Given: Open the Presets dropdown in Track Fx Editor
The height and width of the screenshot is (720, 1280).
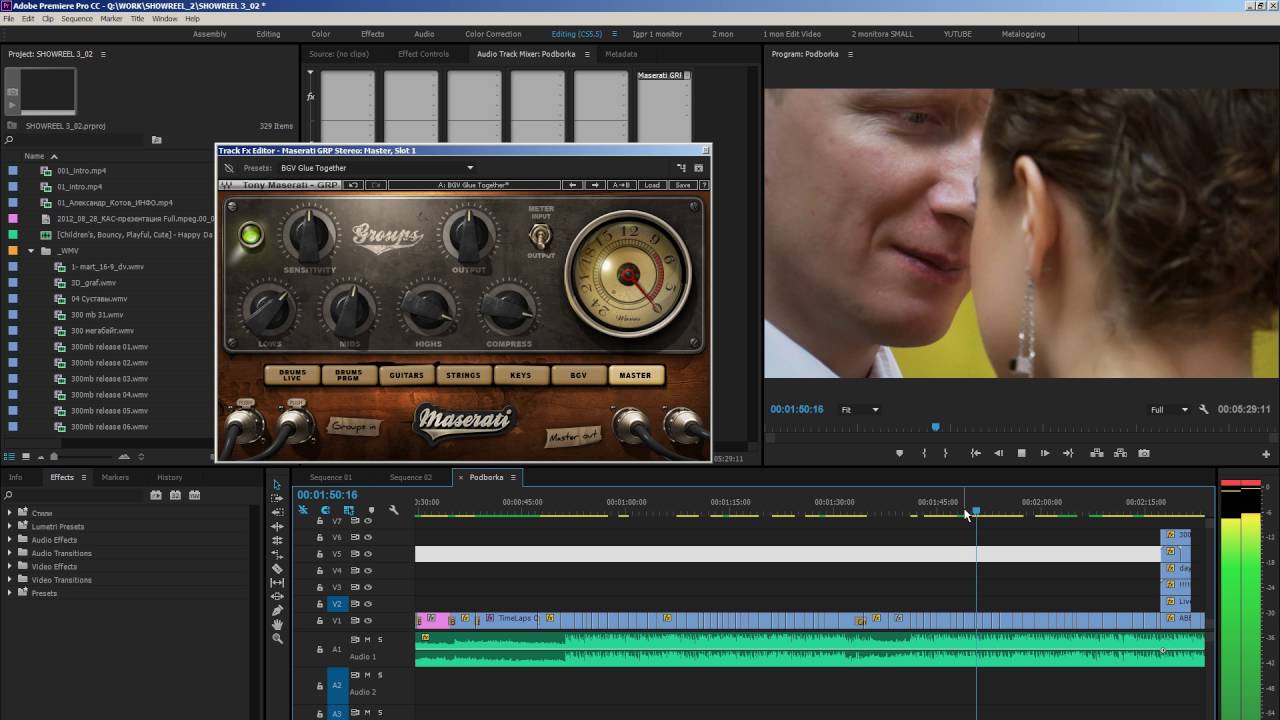Looking at the screenshot, I should point(376,168).
